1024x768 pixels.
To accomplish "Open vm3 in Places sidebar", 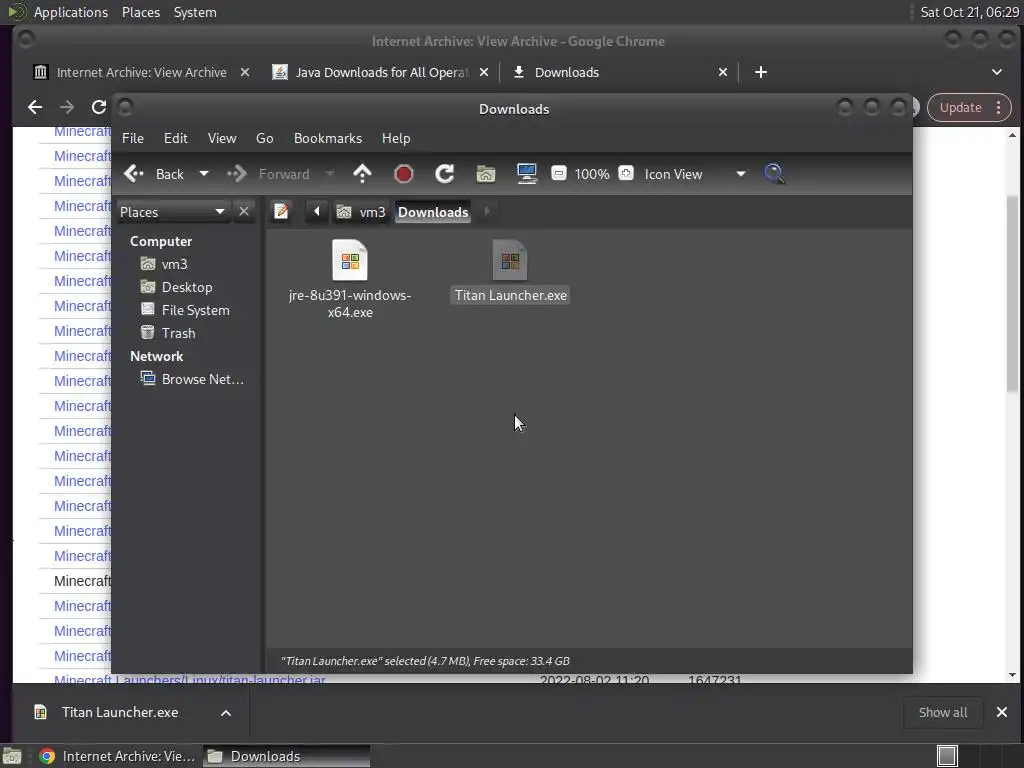I will (174, 264).
